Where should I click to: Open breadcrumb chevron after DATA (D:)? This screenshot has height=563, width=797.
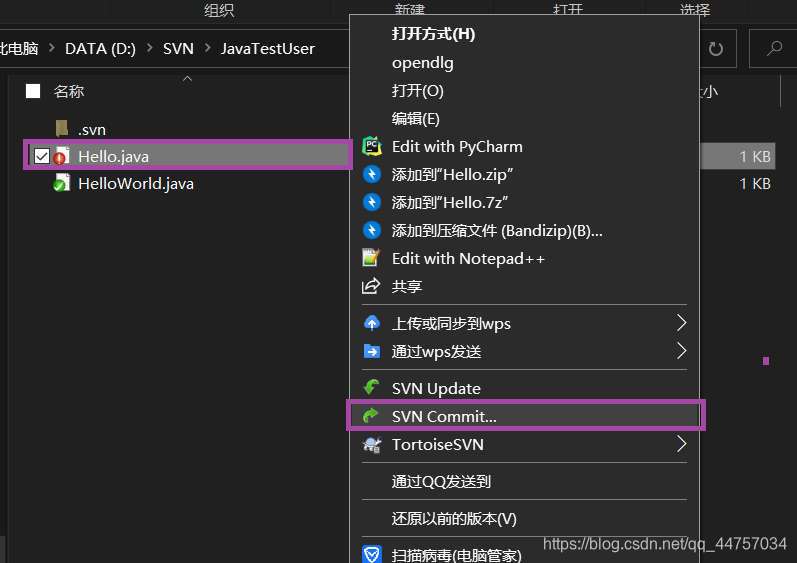(149, 48)
